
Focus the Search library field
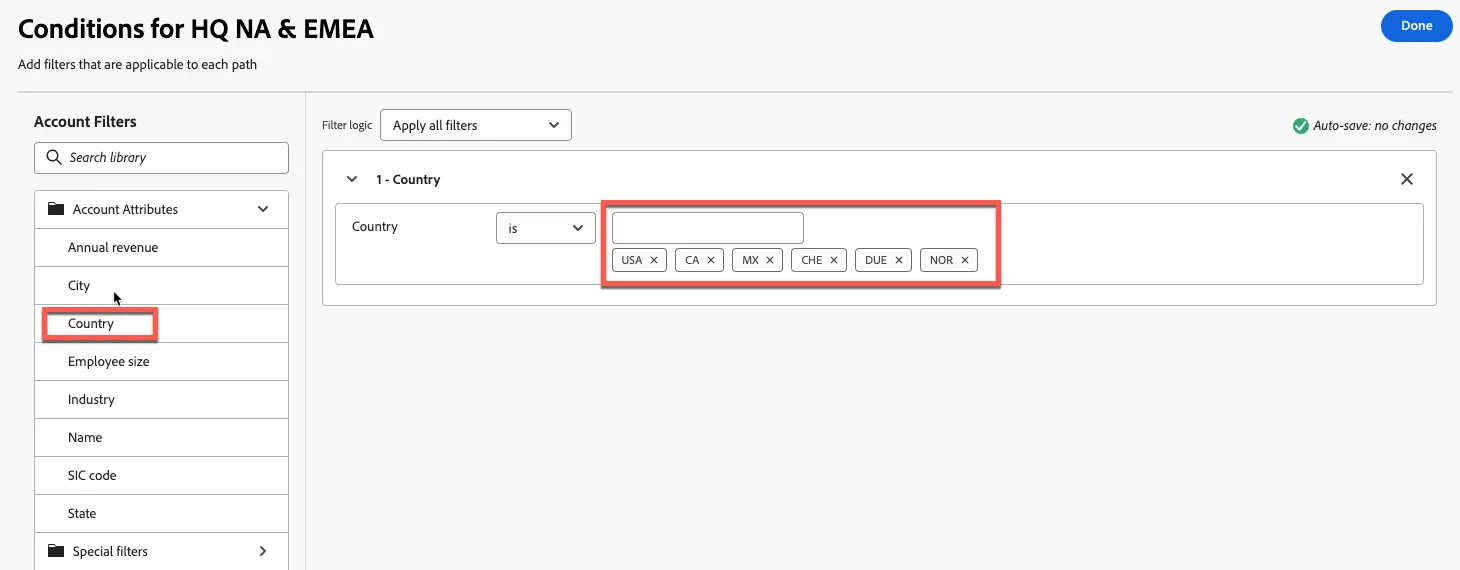click(x=161, y=158)
